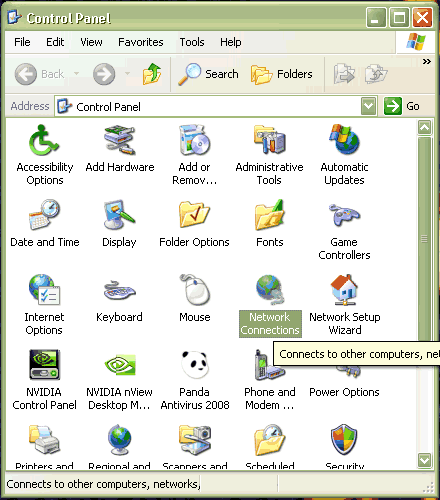The image size is (440, 500).
Task: Click the Search toolbar button
Action: [208, 74]
